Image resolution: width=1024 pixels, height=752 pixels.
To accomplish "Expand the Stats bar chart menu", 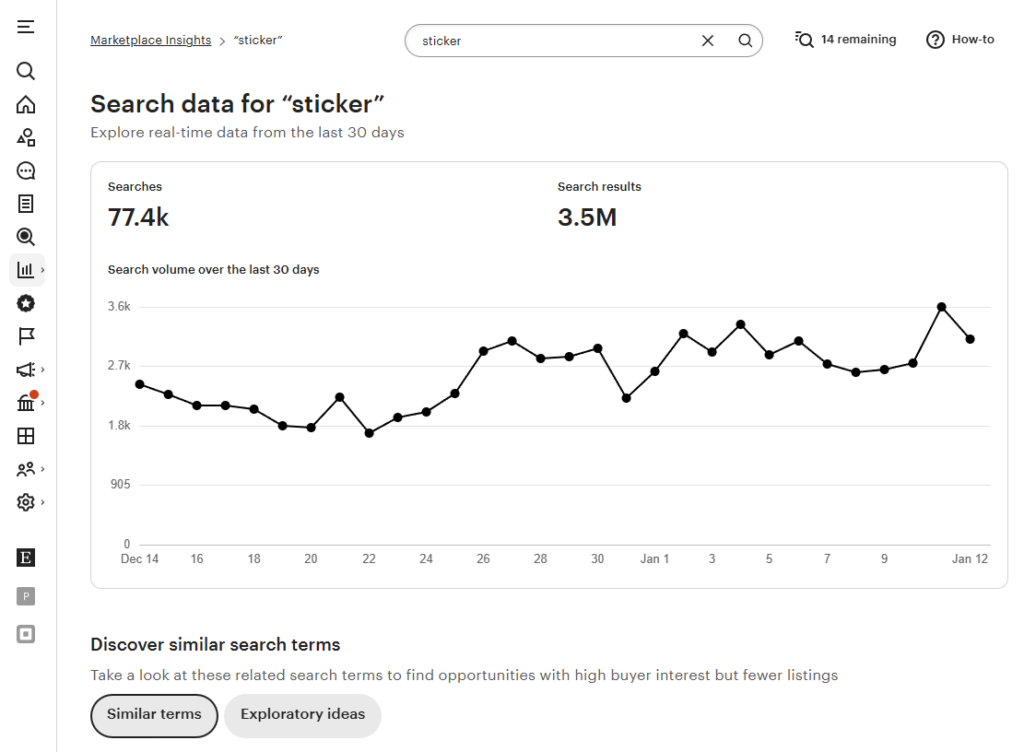I will pyautogui.click(x=29, y=269).
